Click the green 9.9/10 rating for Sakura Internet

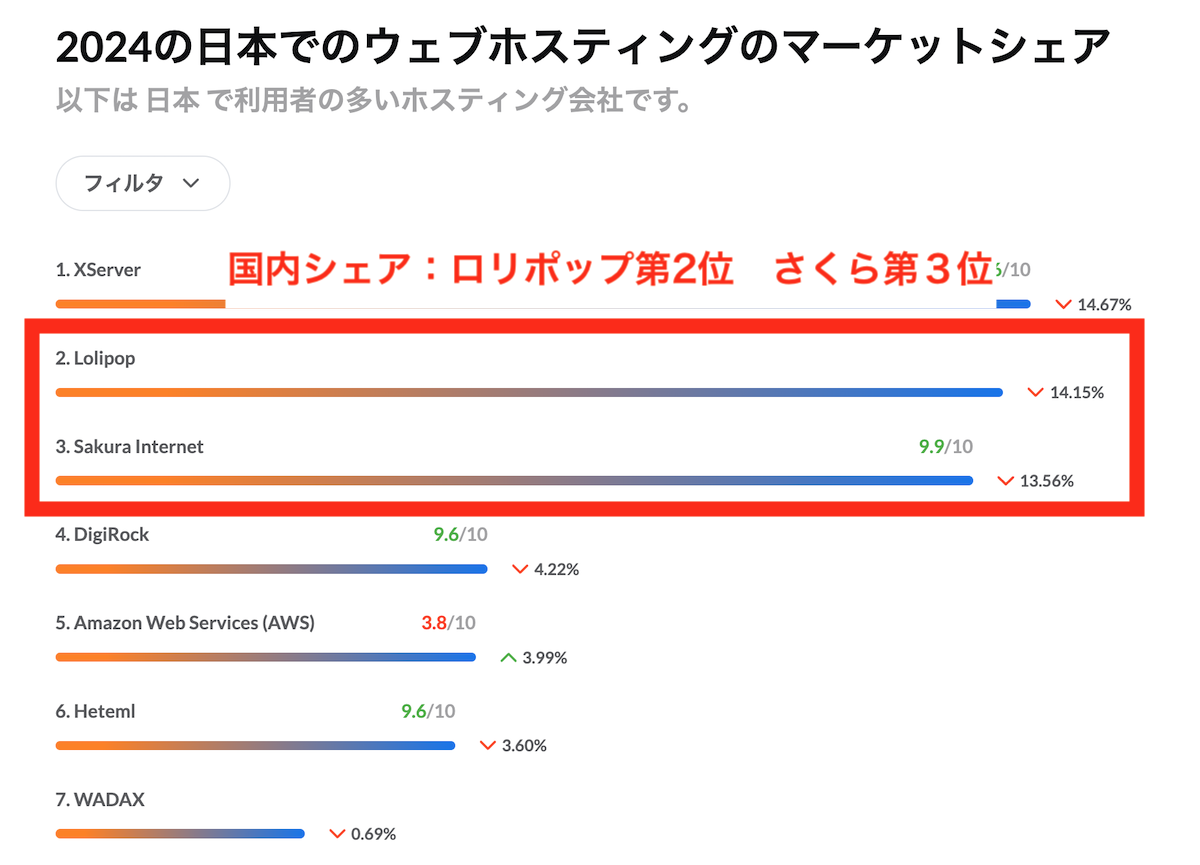tap(943, 446)
